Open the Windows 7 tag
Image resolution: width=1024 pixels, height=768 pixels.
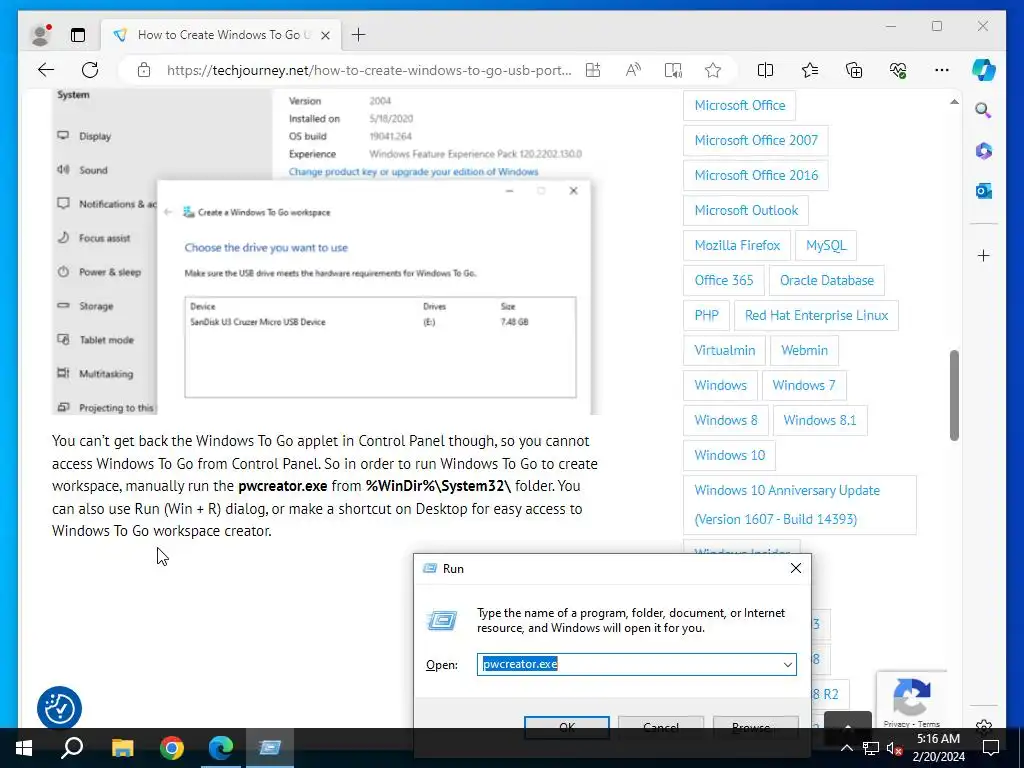pos(804,385)
